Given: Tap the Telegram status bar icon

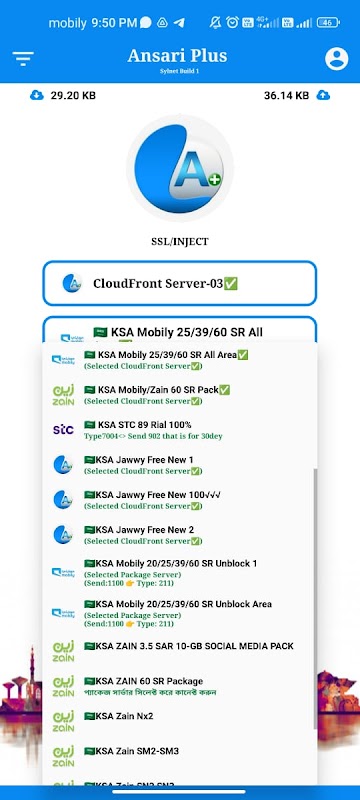Looking at the screenshot, I should tap(179, 23).
